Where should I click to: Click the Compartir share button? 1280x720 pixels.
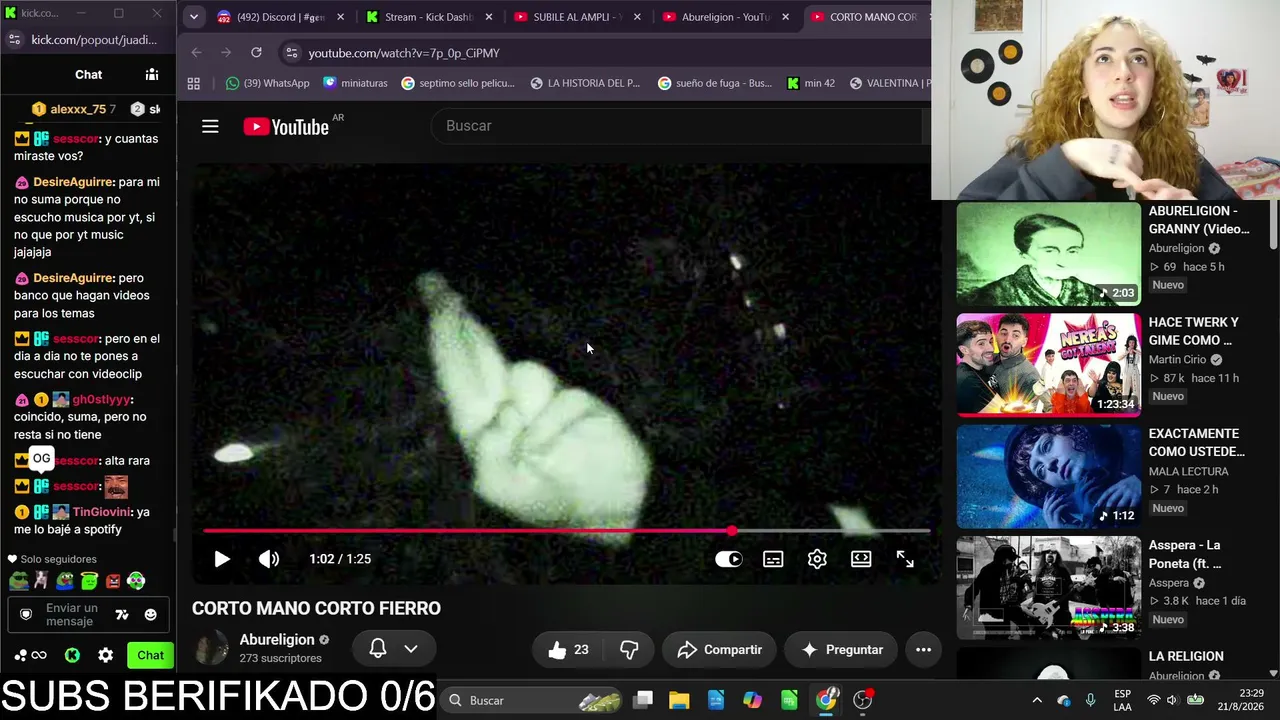click(x=719, y=650)
